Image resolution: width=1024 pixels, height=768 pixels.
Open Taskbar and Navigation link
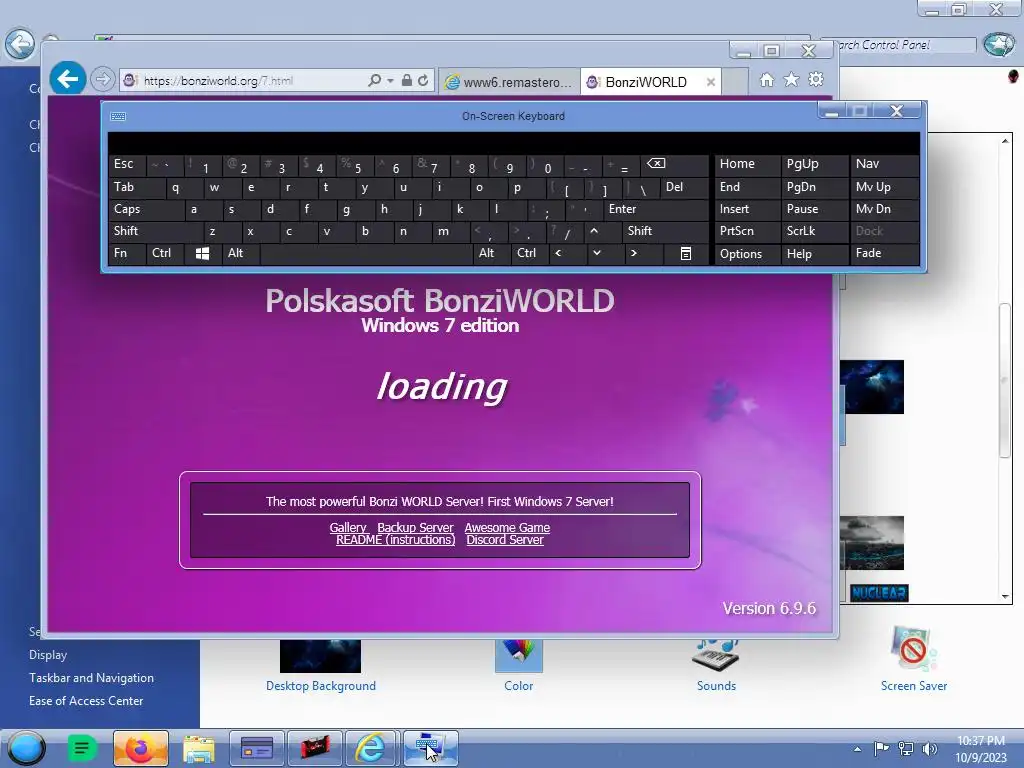point(91,678)
